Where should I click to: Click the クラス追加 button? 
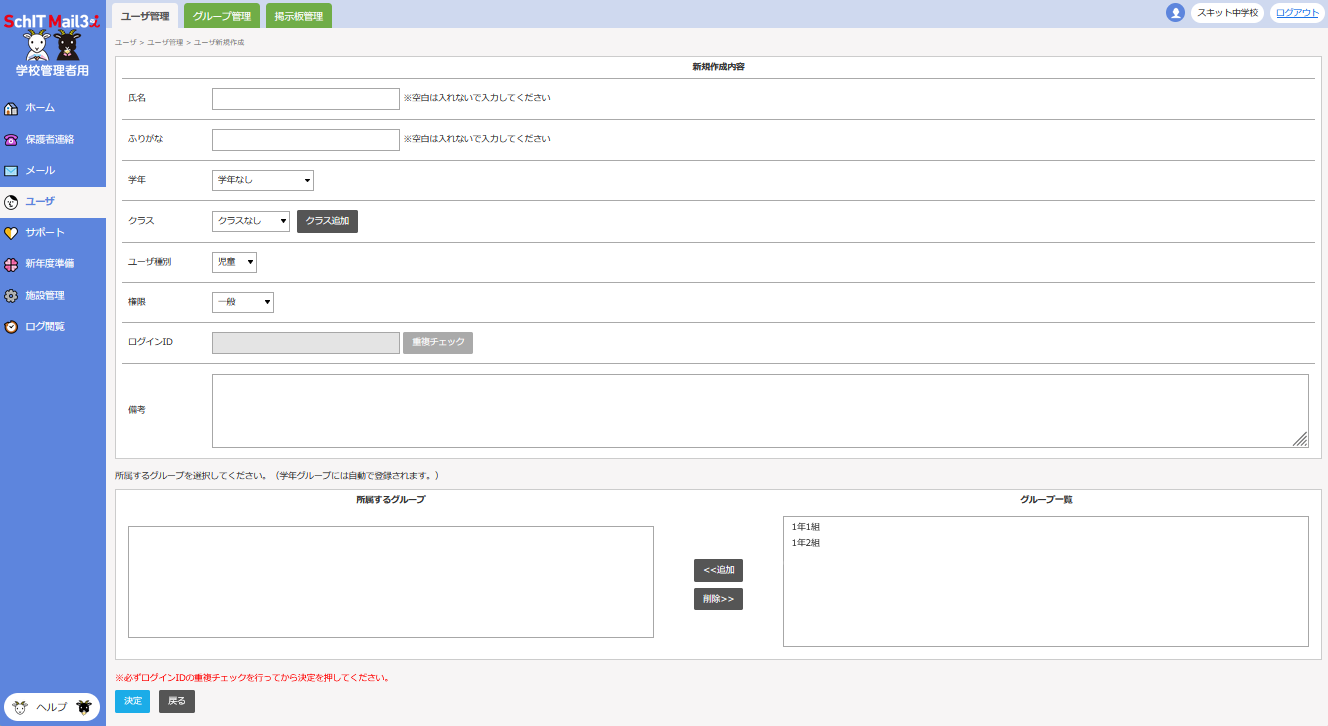327,221
